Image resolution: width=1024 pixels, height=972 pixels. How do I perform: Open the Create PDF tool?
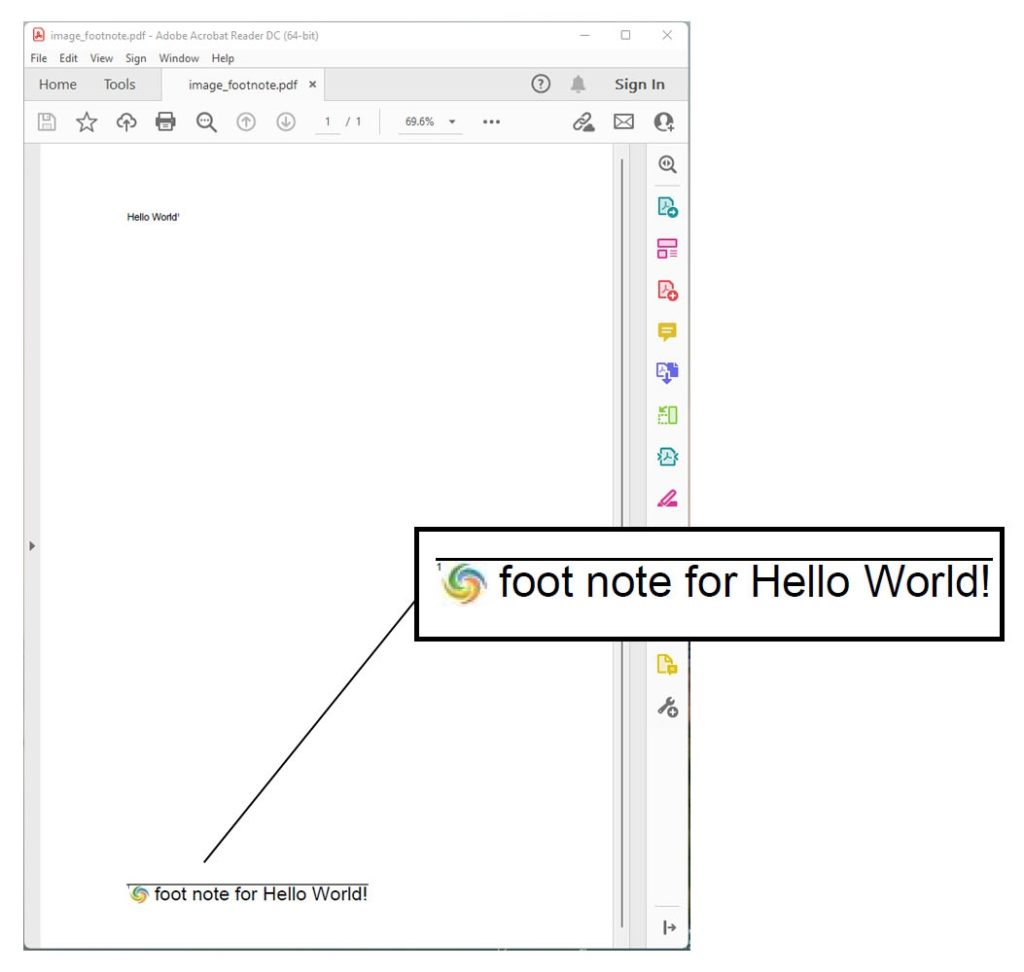pyautogui.click(x=667, y=290)
